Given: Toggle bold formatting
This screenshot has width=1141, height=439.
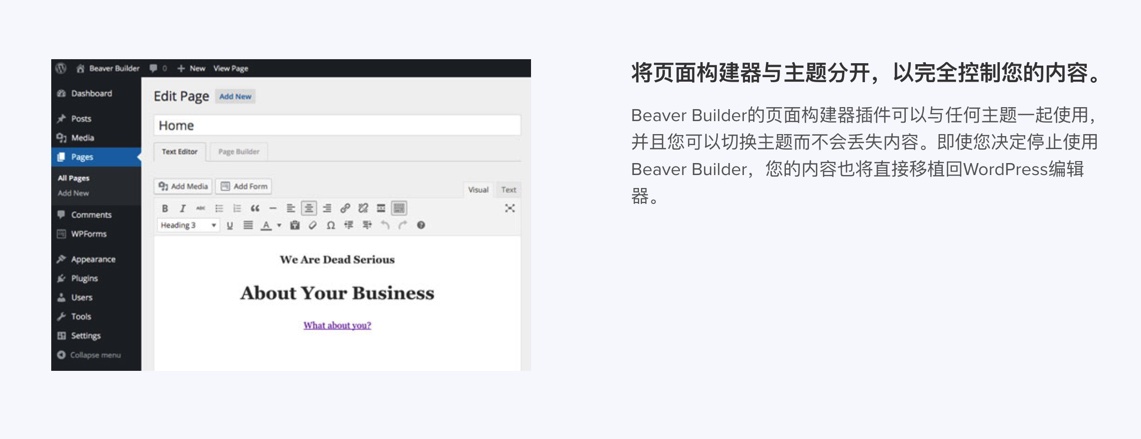Looking at the screenshot, I should 165,208.
